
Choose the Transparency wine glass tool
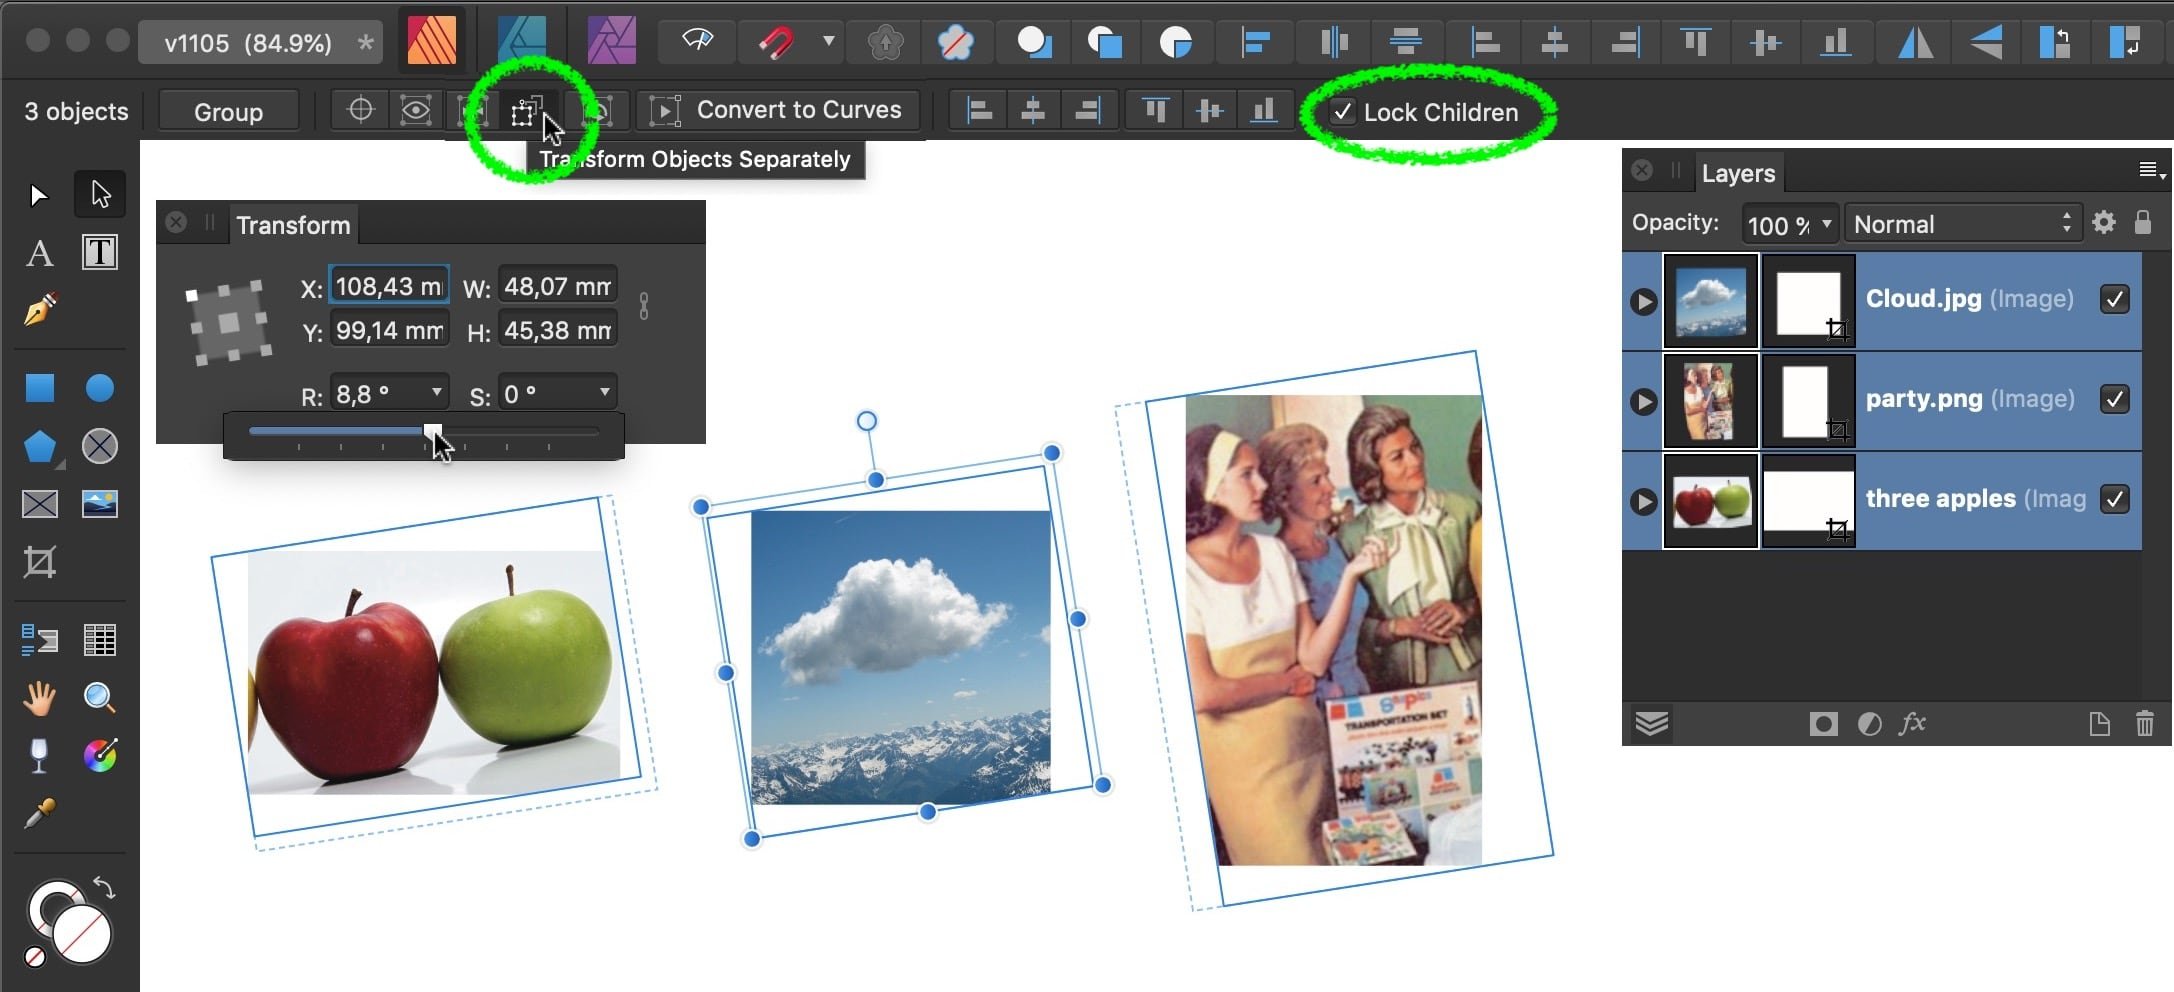[39, 756]
